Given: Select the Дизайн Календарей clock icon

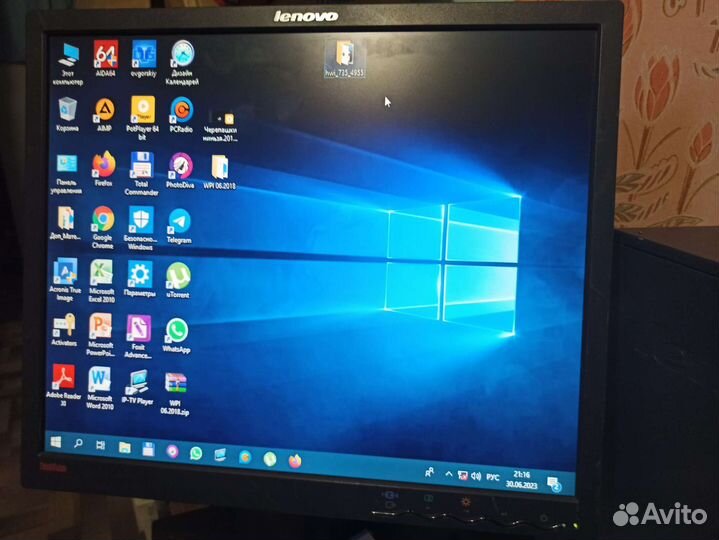Looking at the screenshot, I should pyautogui.click(x=182, y=62).
